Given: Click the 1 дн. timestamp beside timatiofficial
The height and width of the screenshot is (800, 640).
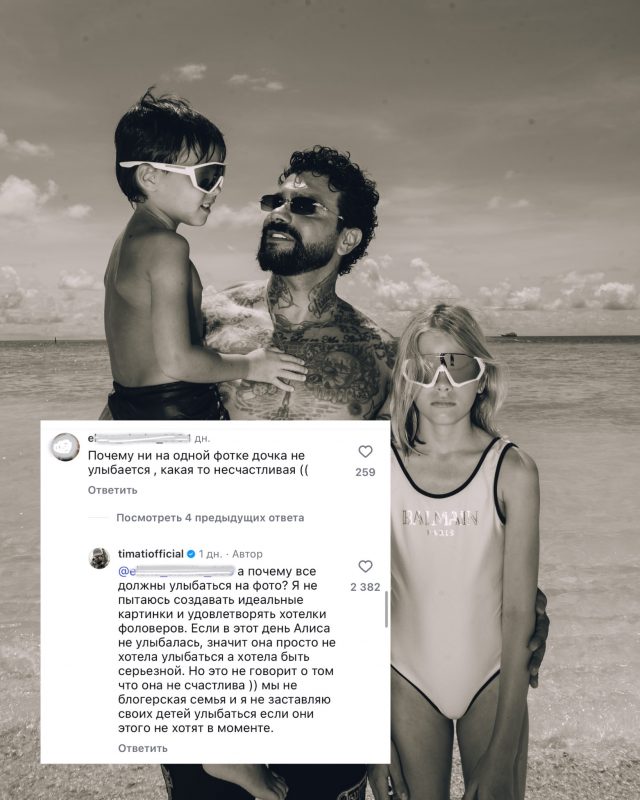Looking at the screenshot, I should [210, 554].
